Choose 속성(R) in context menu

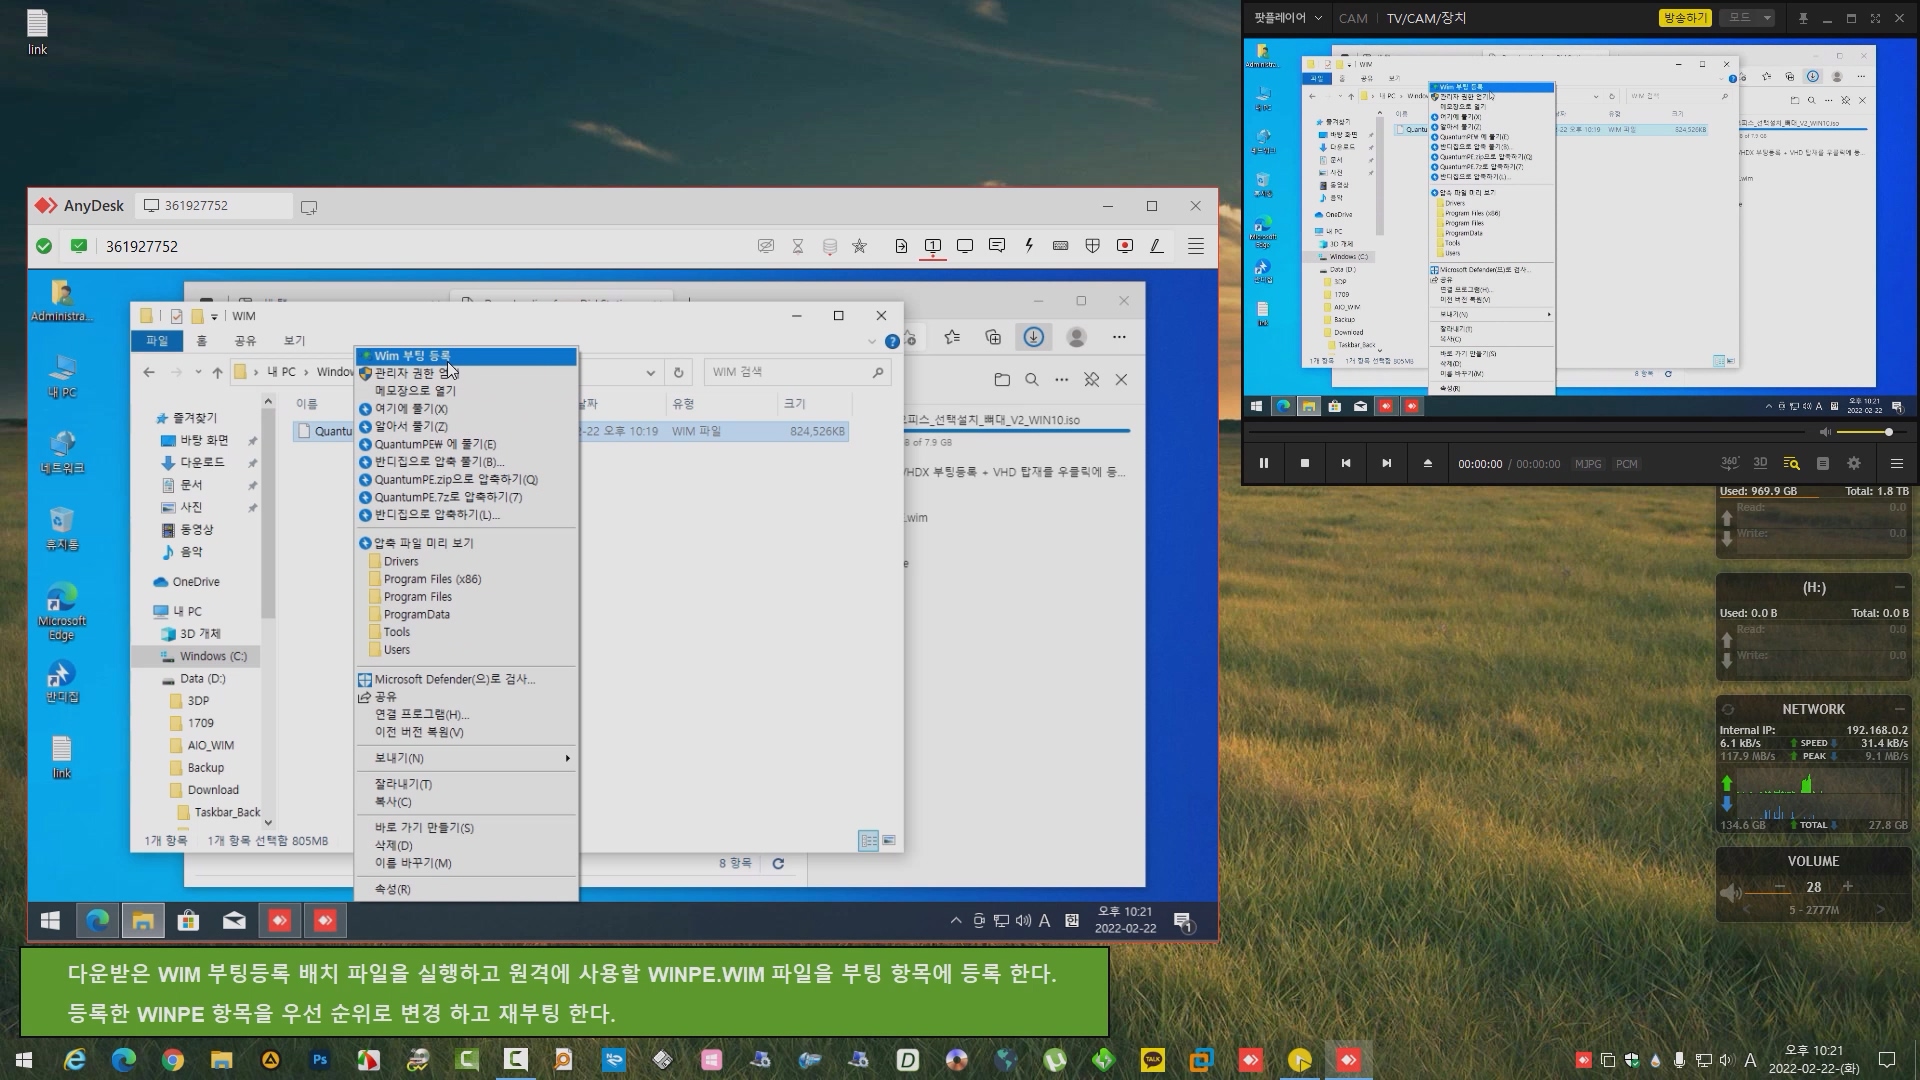(x=467, y=889)
